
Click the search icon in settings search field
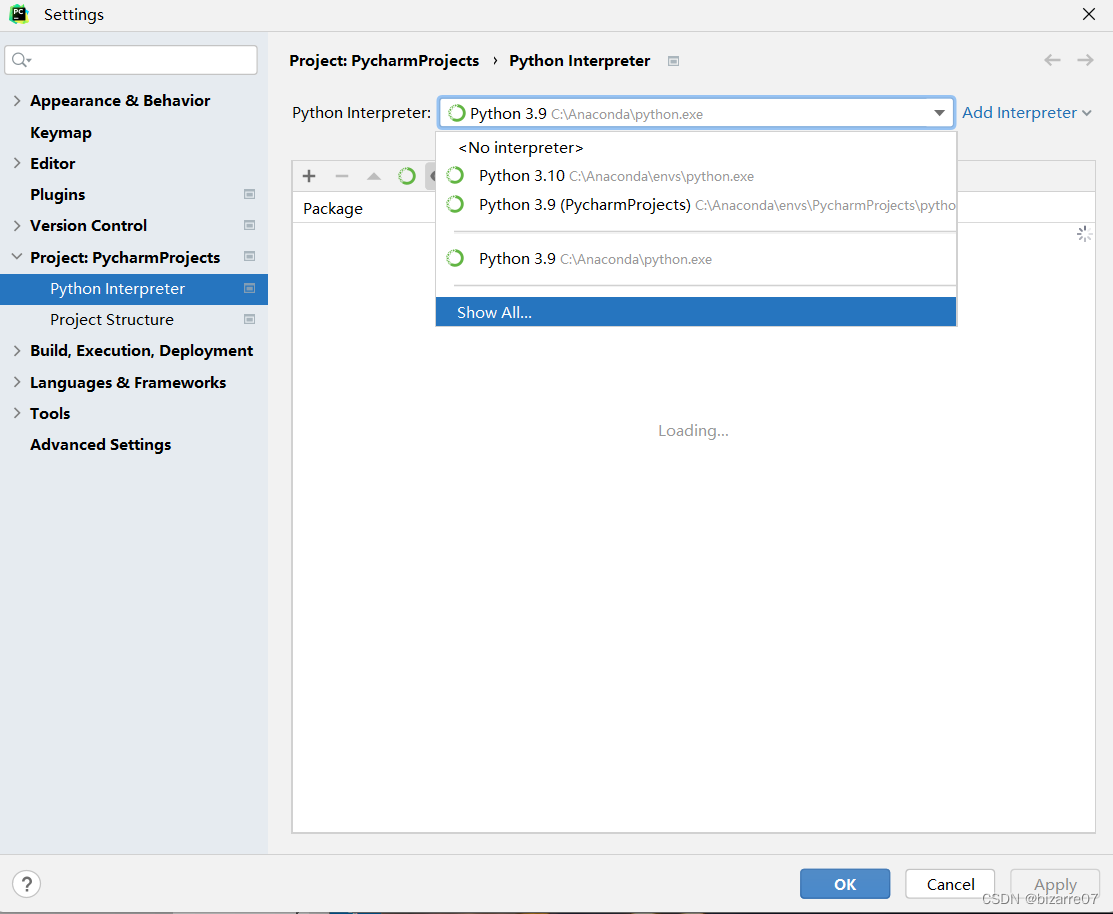tap(21, 60)
